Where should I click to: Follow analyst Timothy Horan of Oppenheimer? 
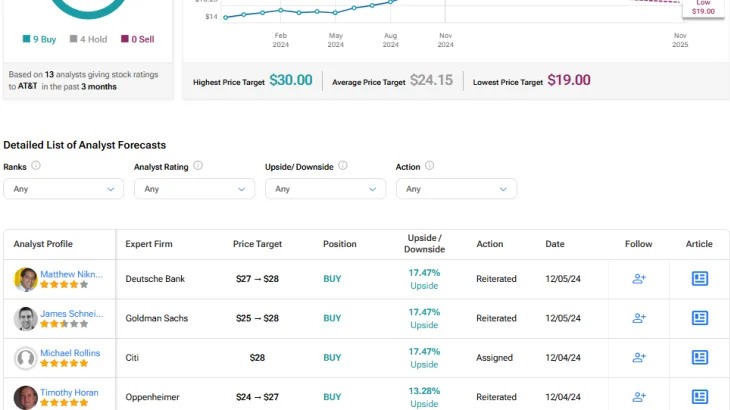pos(639,397)
